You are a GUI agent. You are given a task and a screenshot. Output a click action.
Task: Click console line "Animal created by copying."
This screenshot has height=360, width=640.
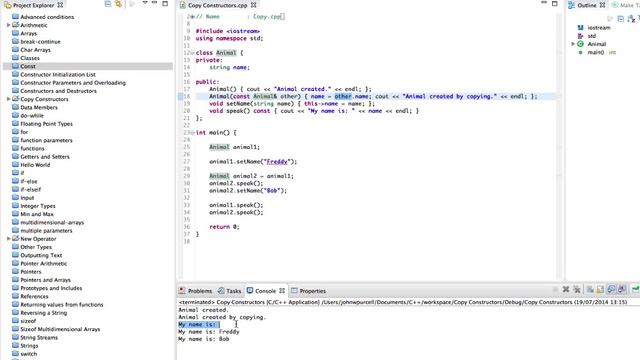[222, 317]
